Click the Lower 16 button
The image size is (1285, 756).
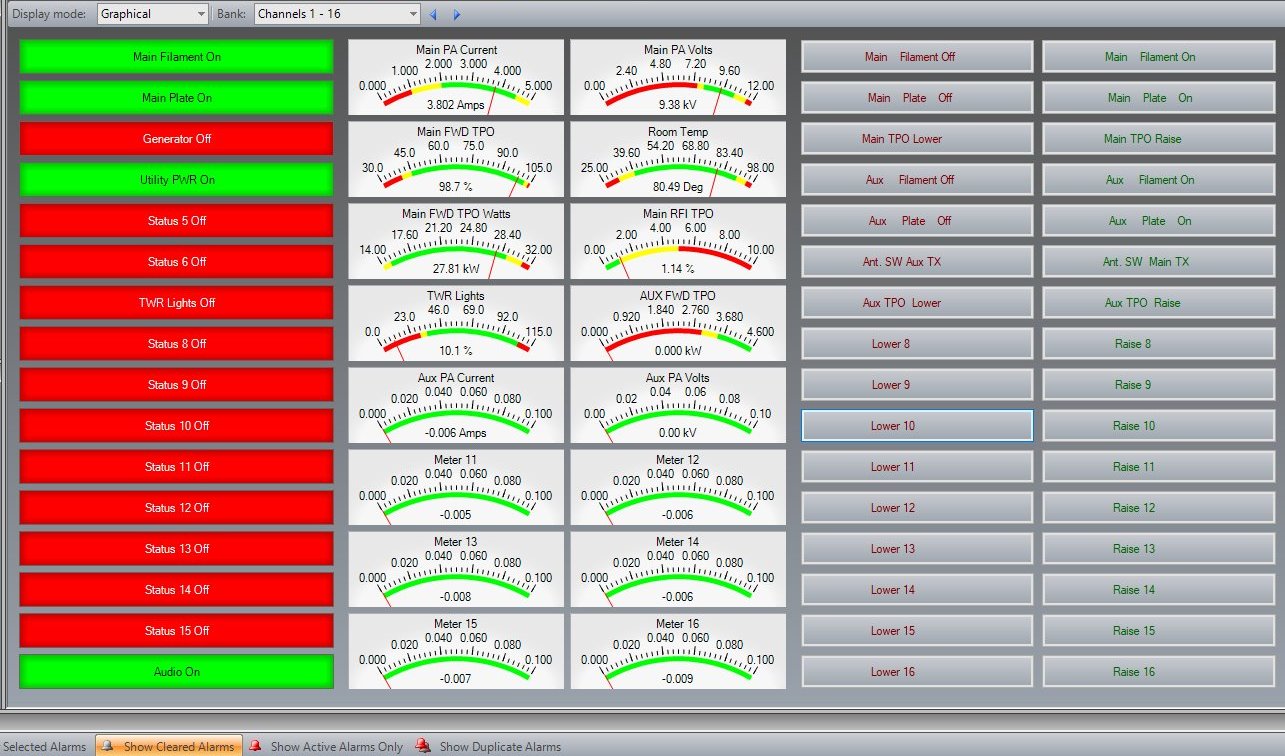pos(917,672)
